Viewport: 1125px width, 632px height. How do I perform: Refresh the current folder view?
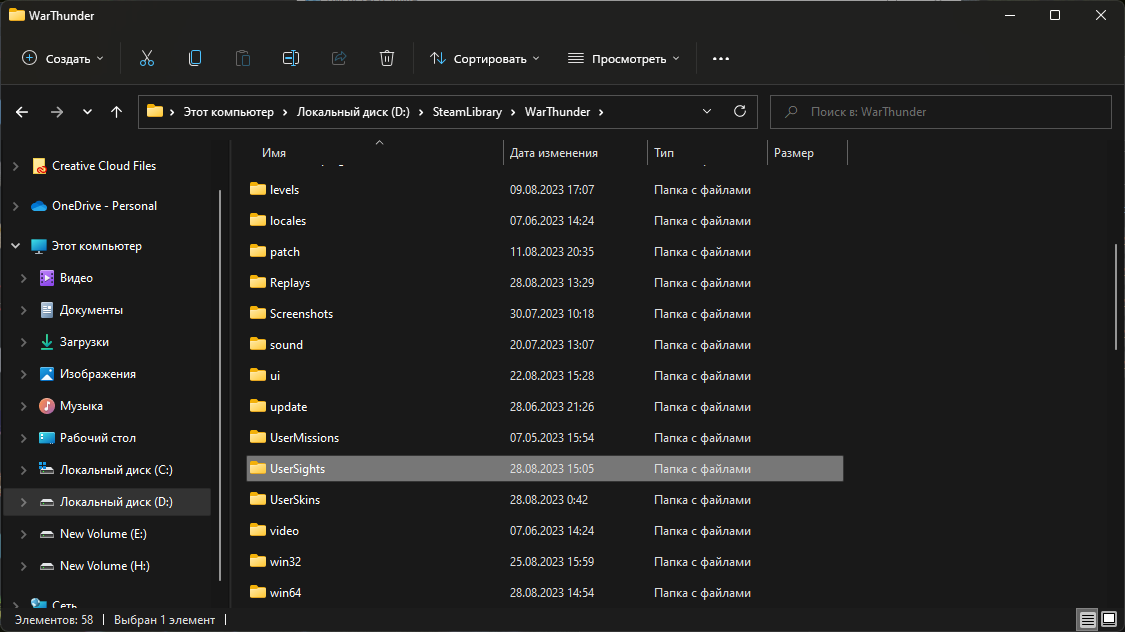[740, 112]
